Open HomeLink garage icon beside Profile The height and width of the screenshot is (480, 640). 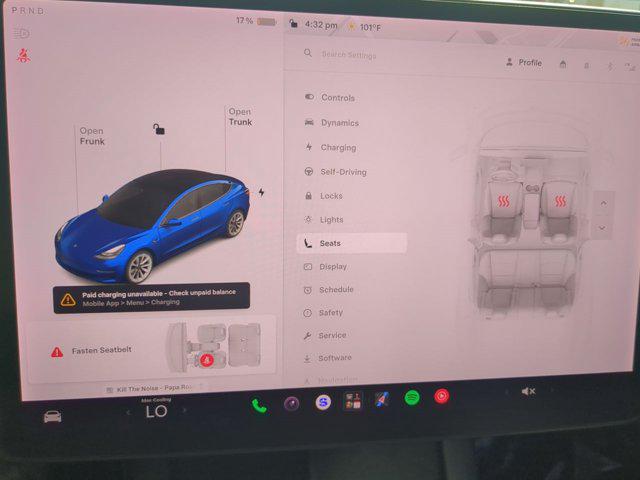(563, 64)
